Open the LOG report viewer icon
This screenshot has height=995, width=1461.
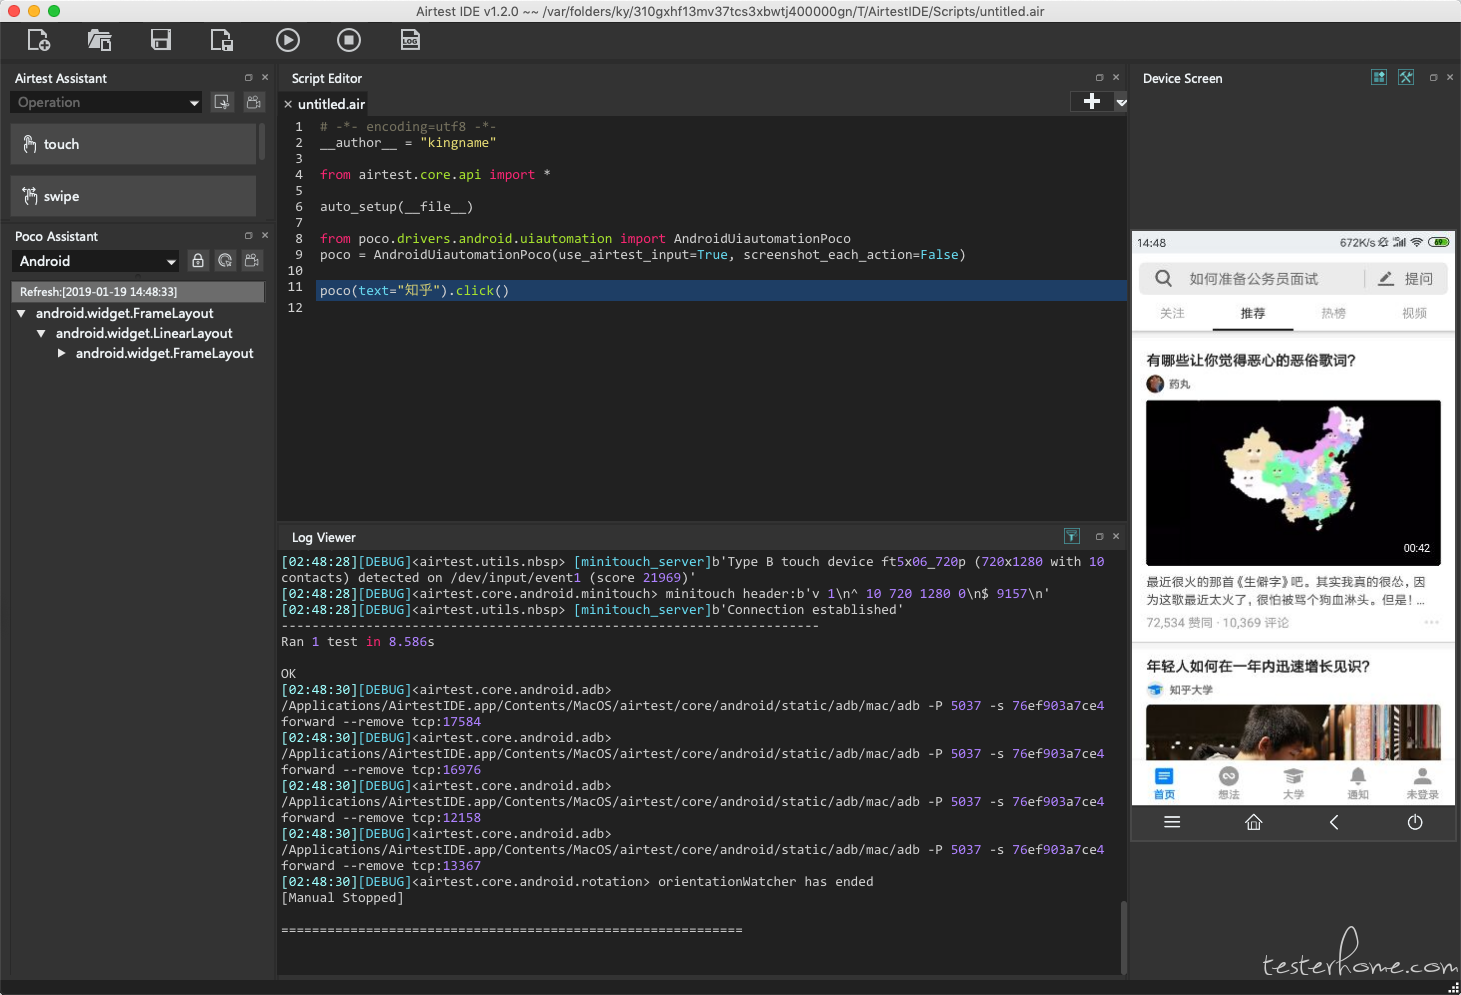(410, 40)
